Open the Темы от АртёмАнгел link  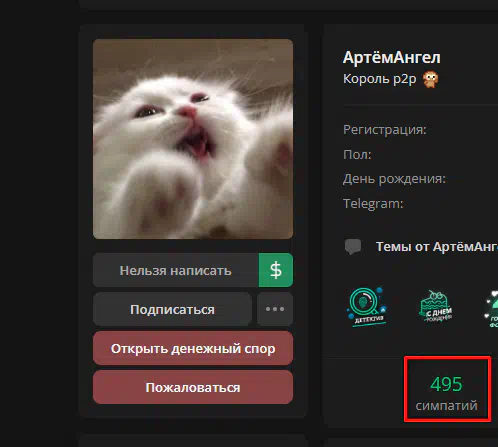tap(437, 247)
